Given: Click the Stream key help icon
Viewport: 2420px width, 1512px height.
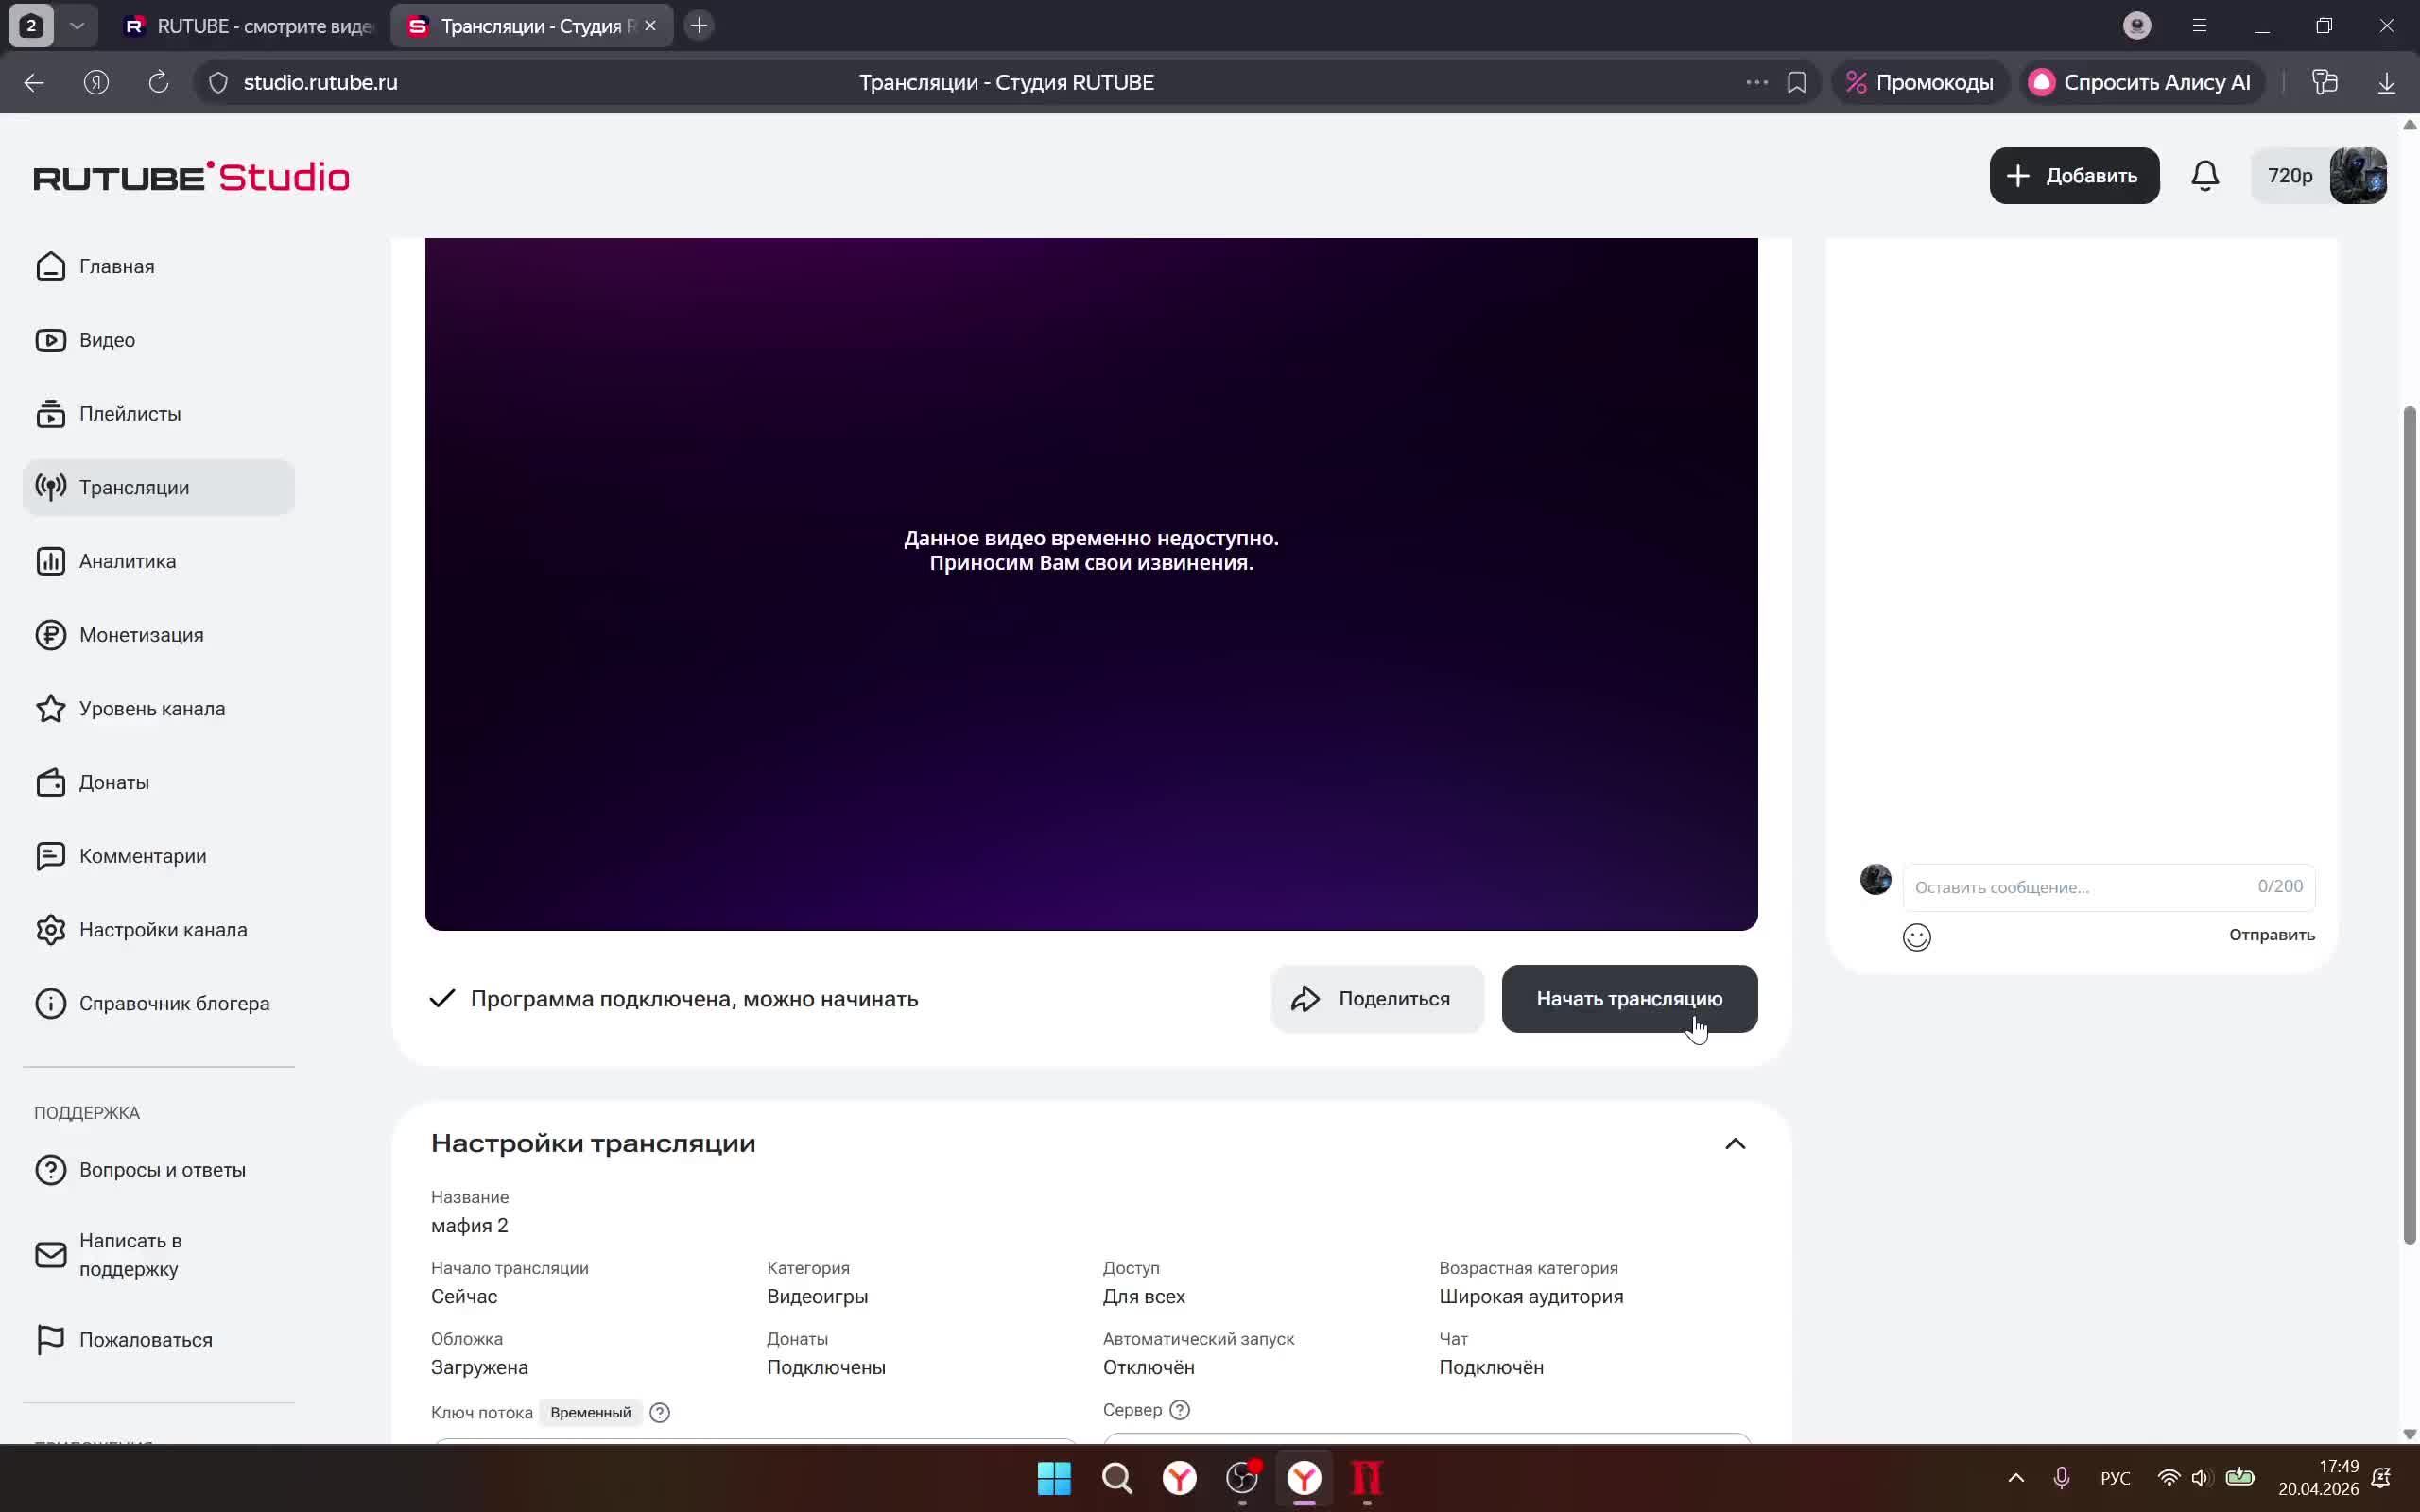Looking at the screenshot, I should click(x=659, y=1412).
